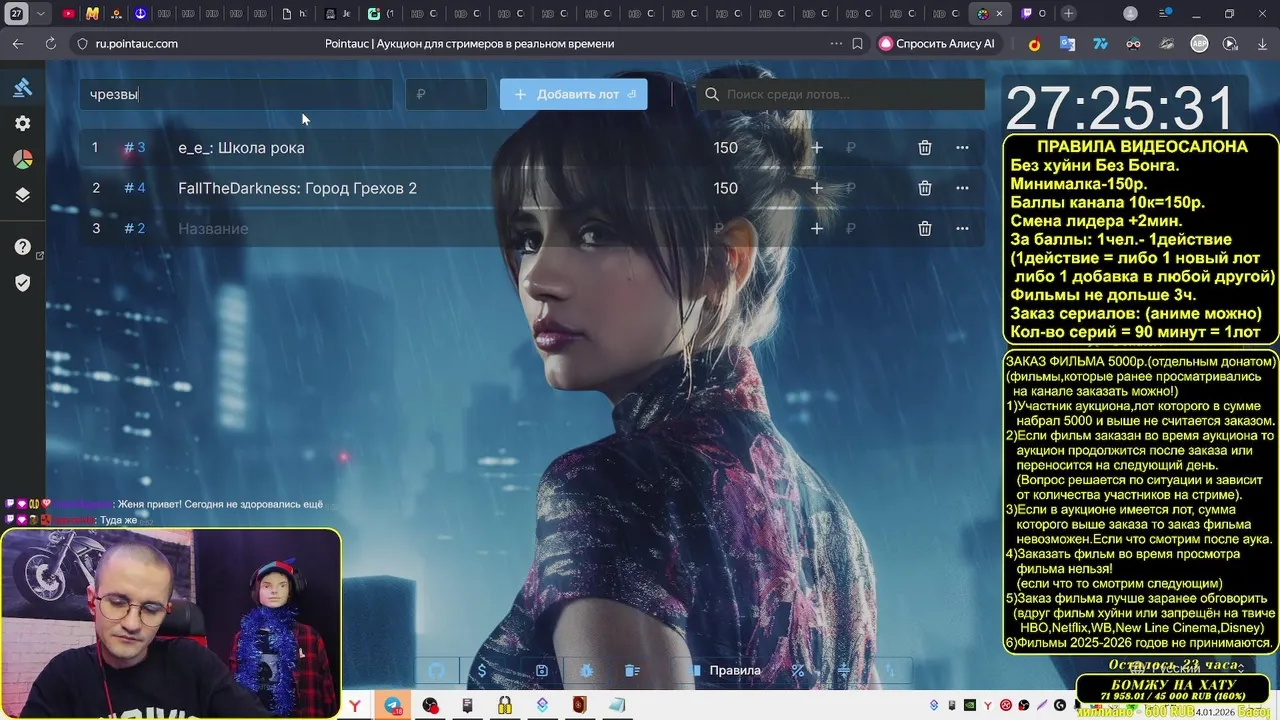1280x720 pixels.
Task: Click the split divider icon in bottom toolbar
Action: [x=844, y=670]
